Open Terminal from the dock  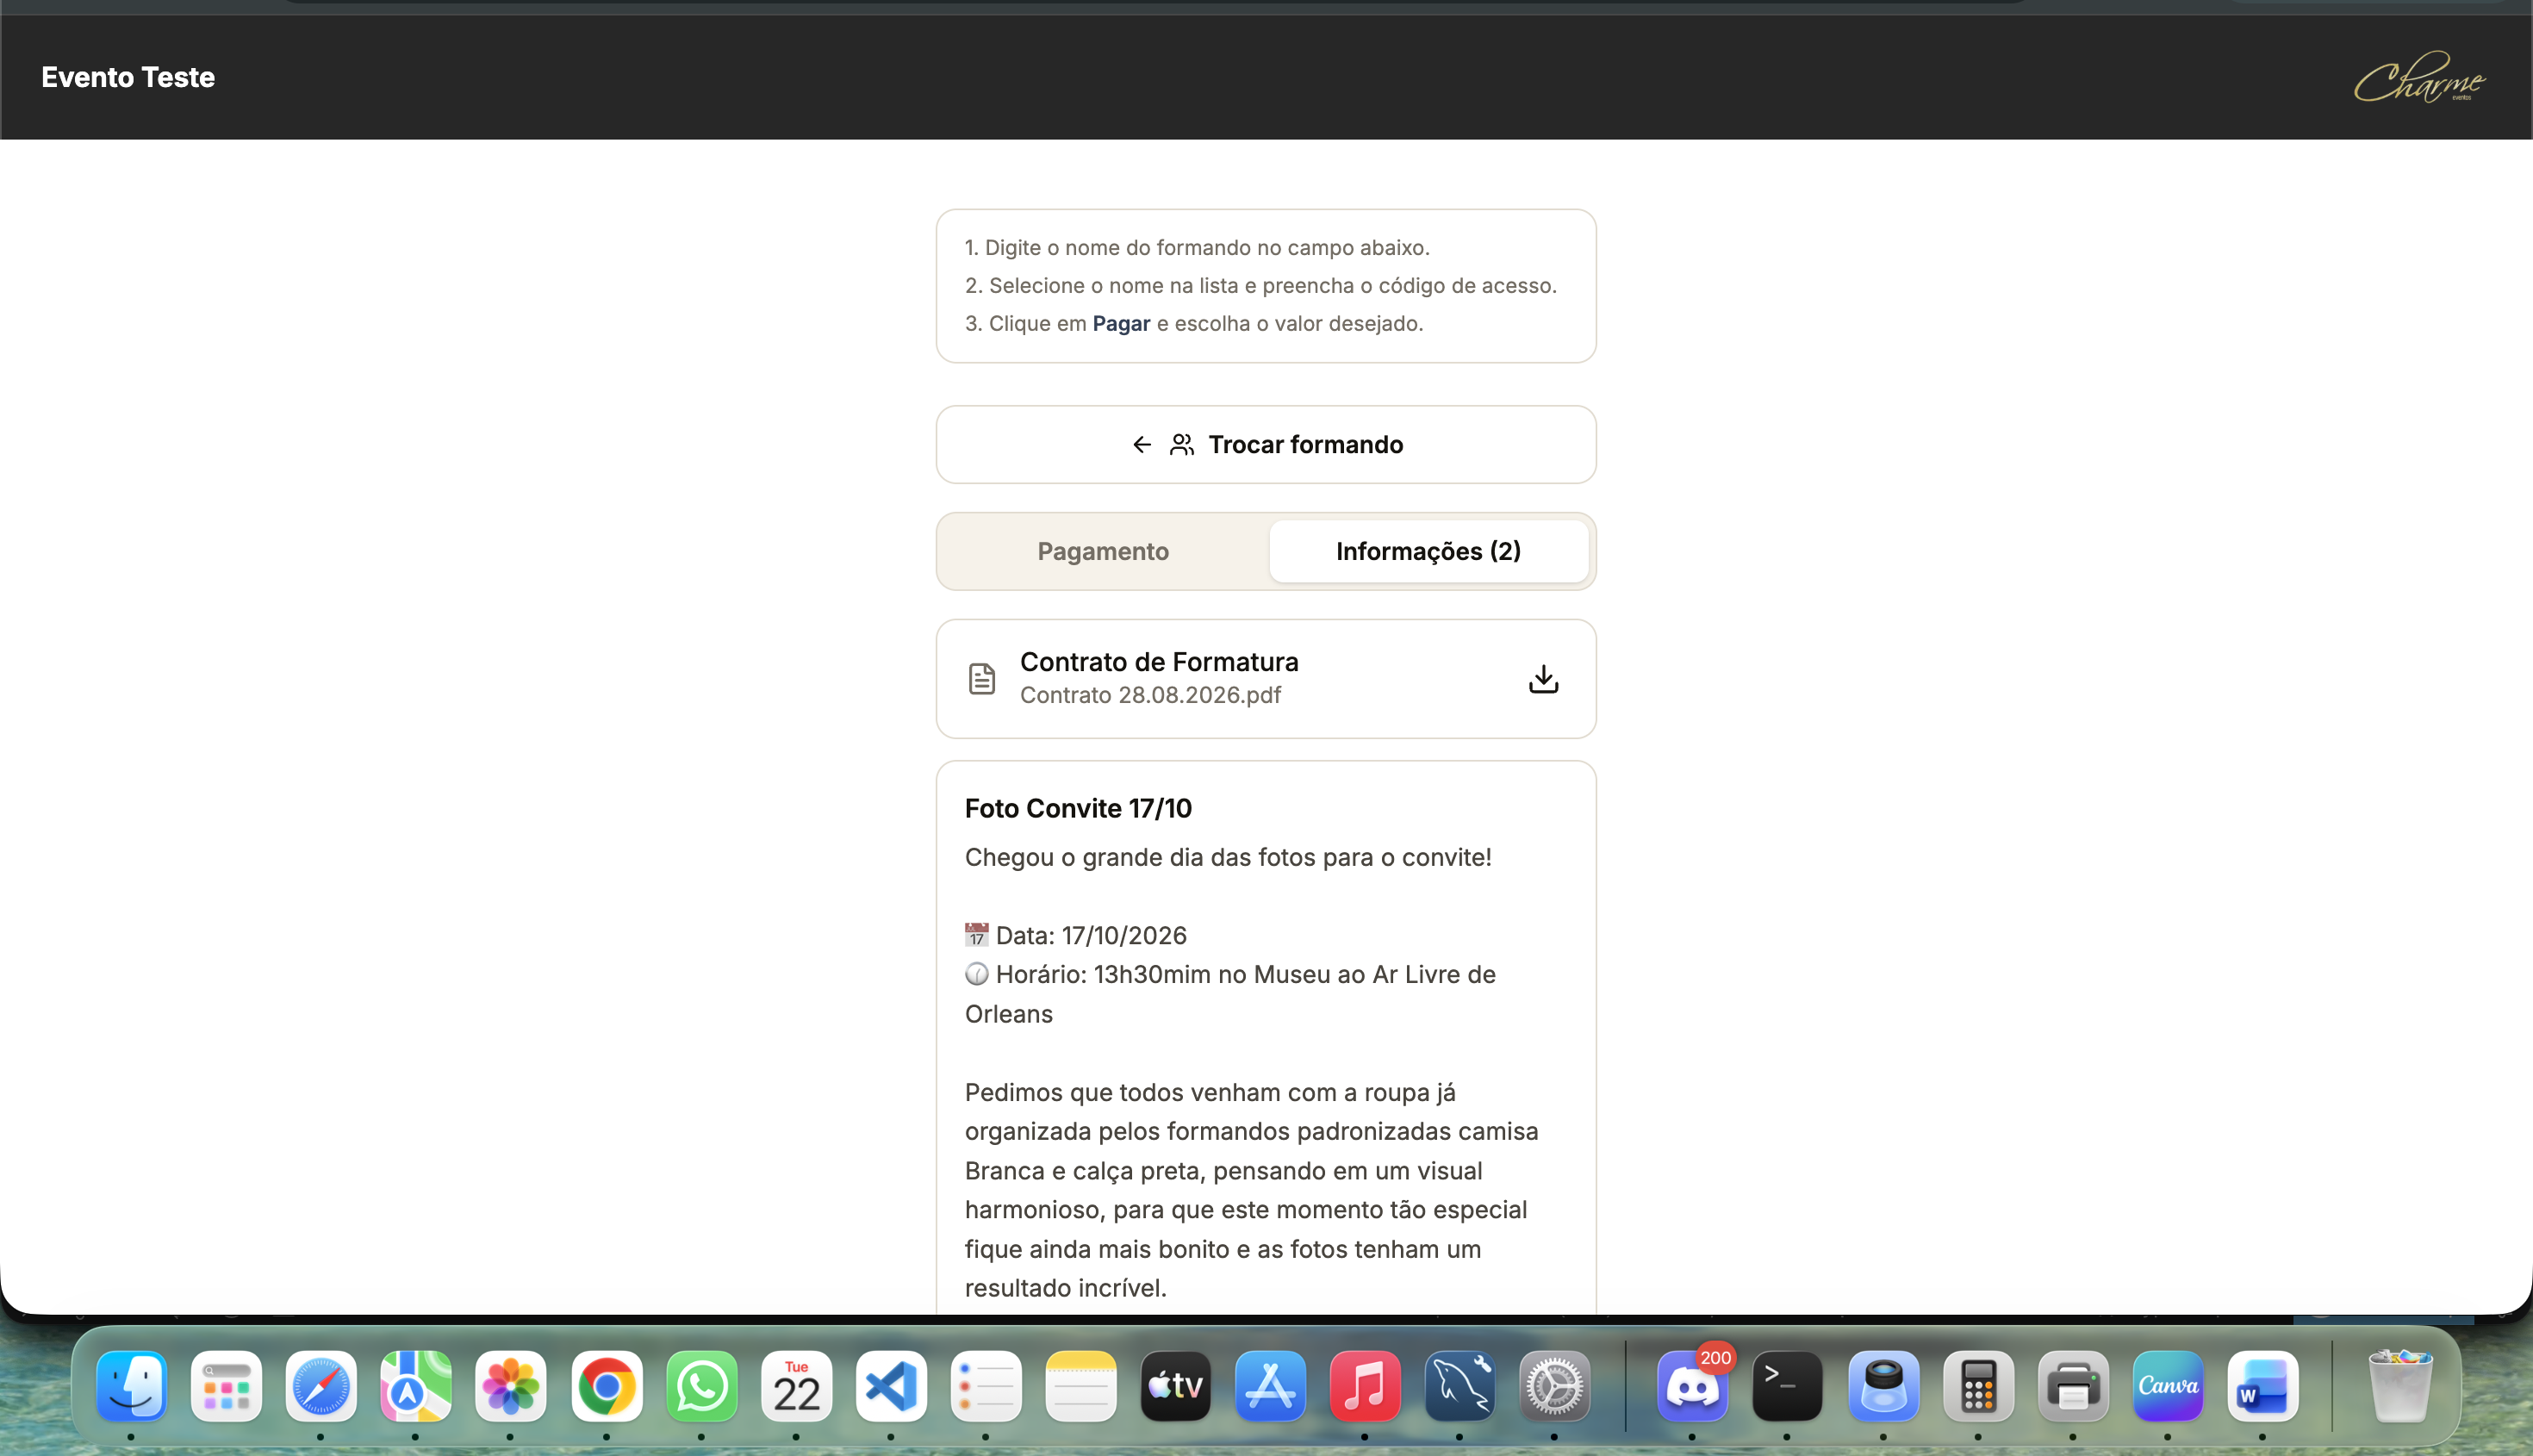coord(1787,1386)
